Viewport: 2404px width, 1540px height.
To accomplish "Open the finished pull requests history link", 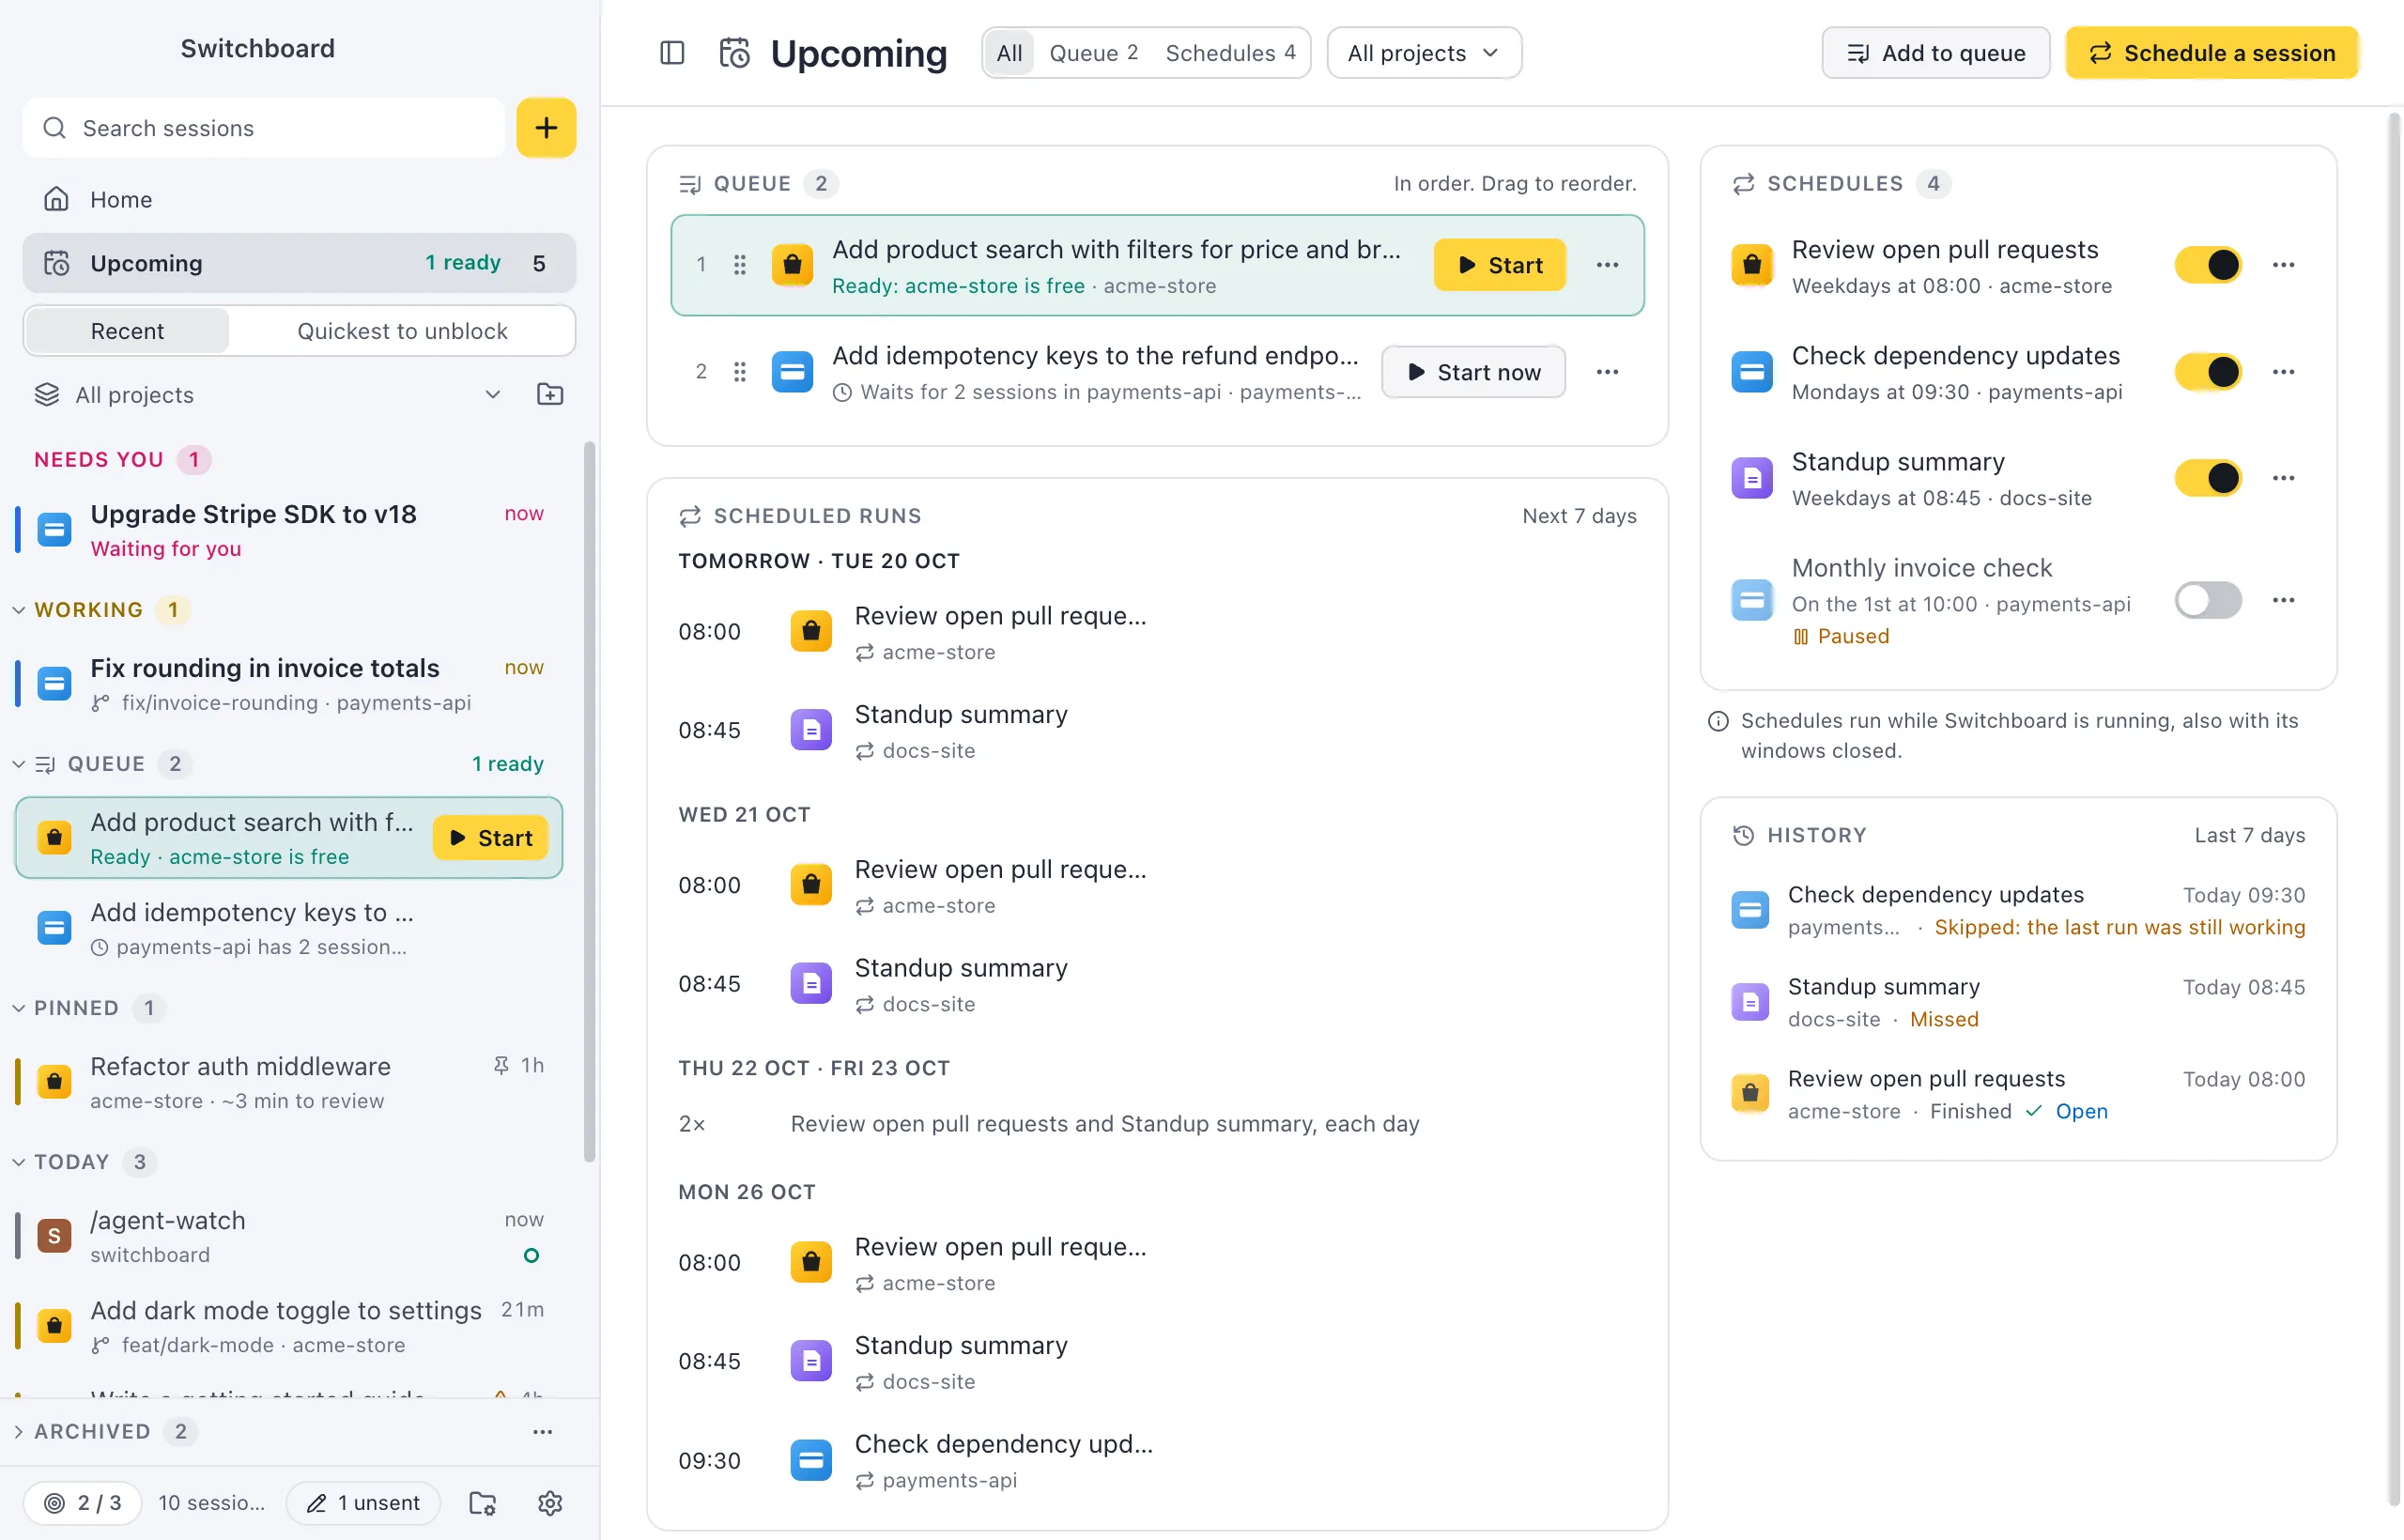I will 2081,1111.
